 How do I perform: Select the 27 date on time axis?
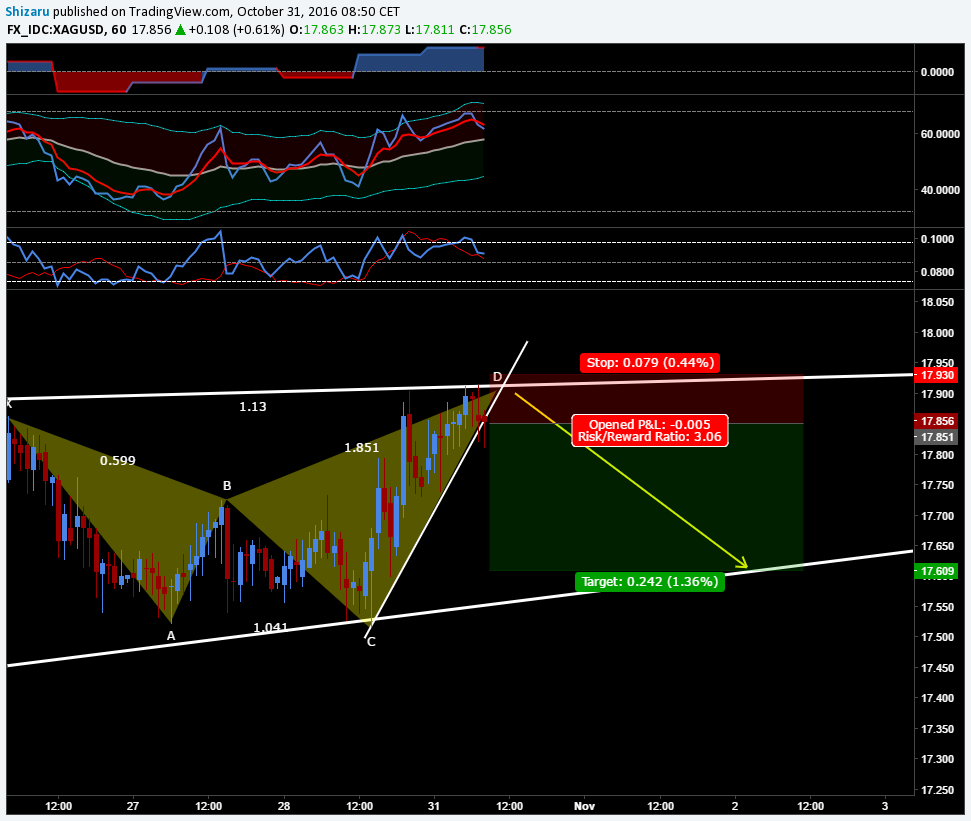click(x=133, y=806)
